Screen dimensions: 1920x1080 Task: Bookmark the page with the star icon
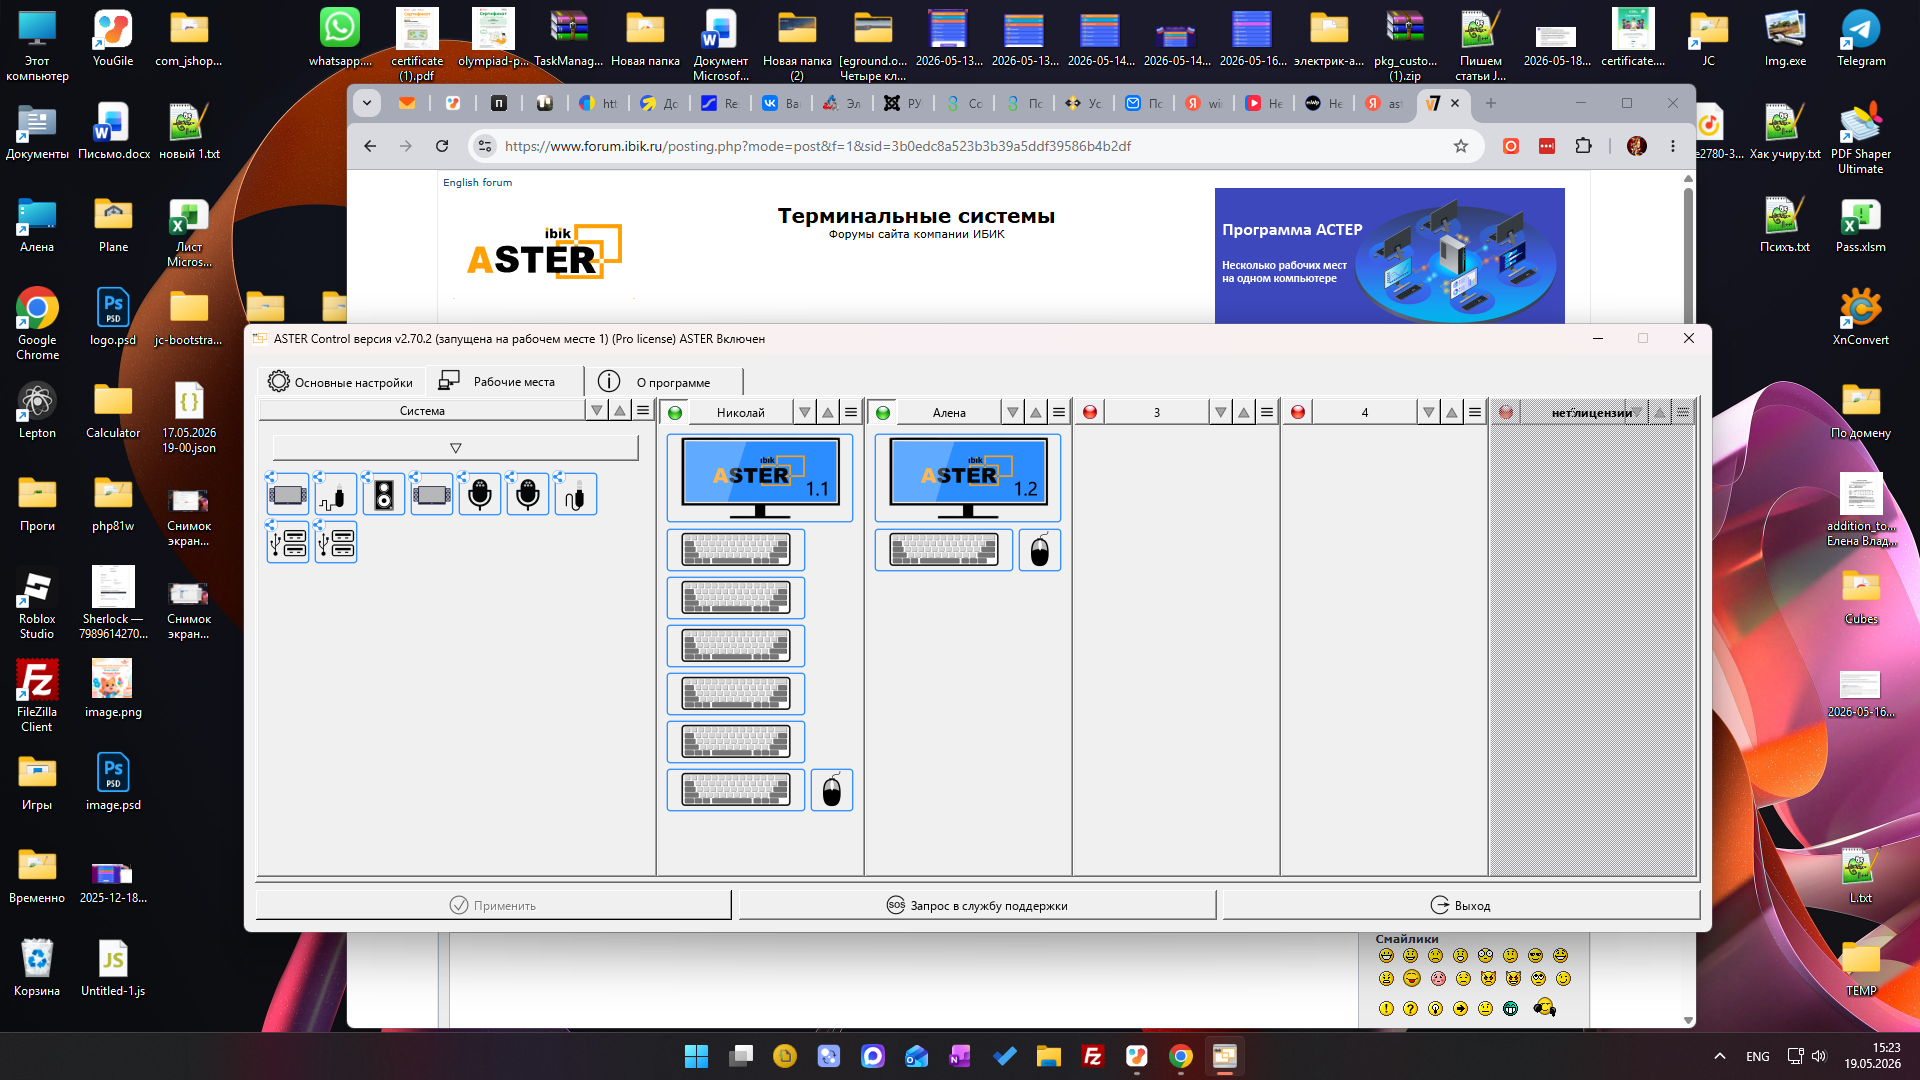1461,146
